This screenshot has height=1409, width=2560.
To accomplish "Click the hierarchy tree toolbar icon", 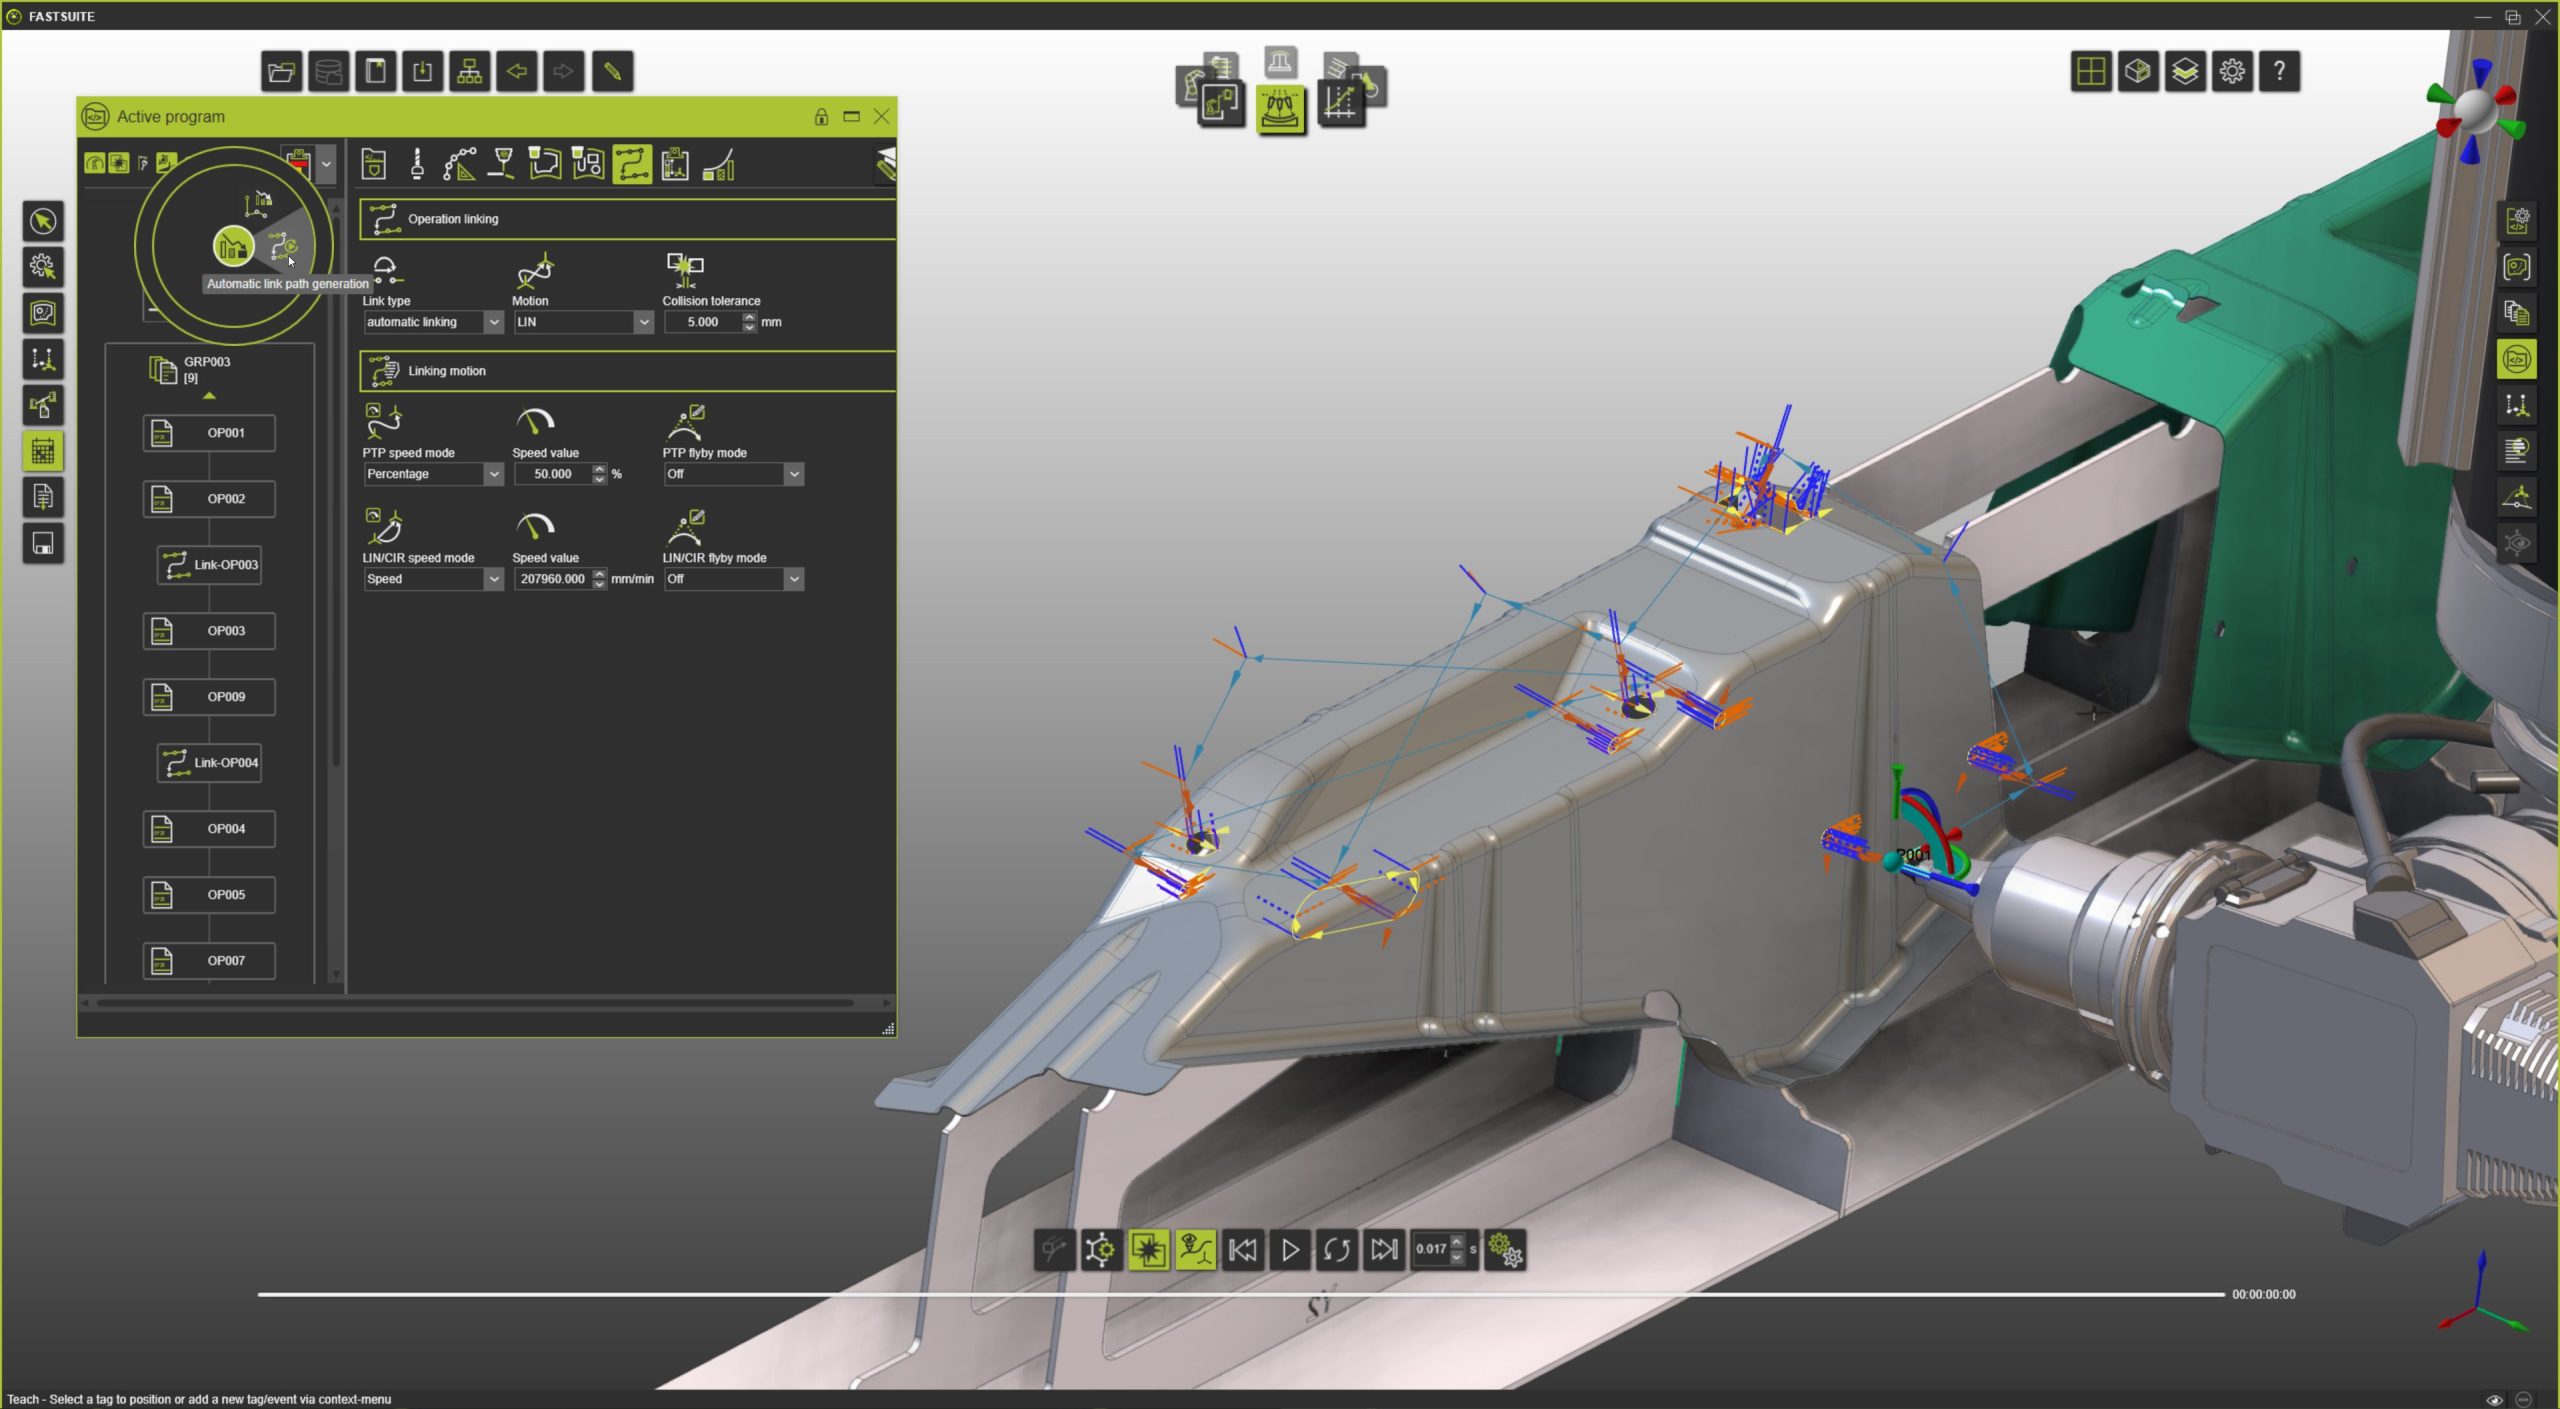I will [469, 72].
